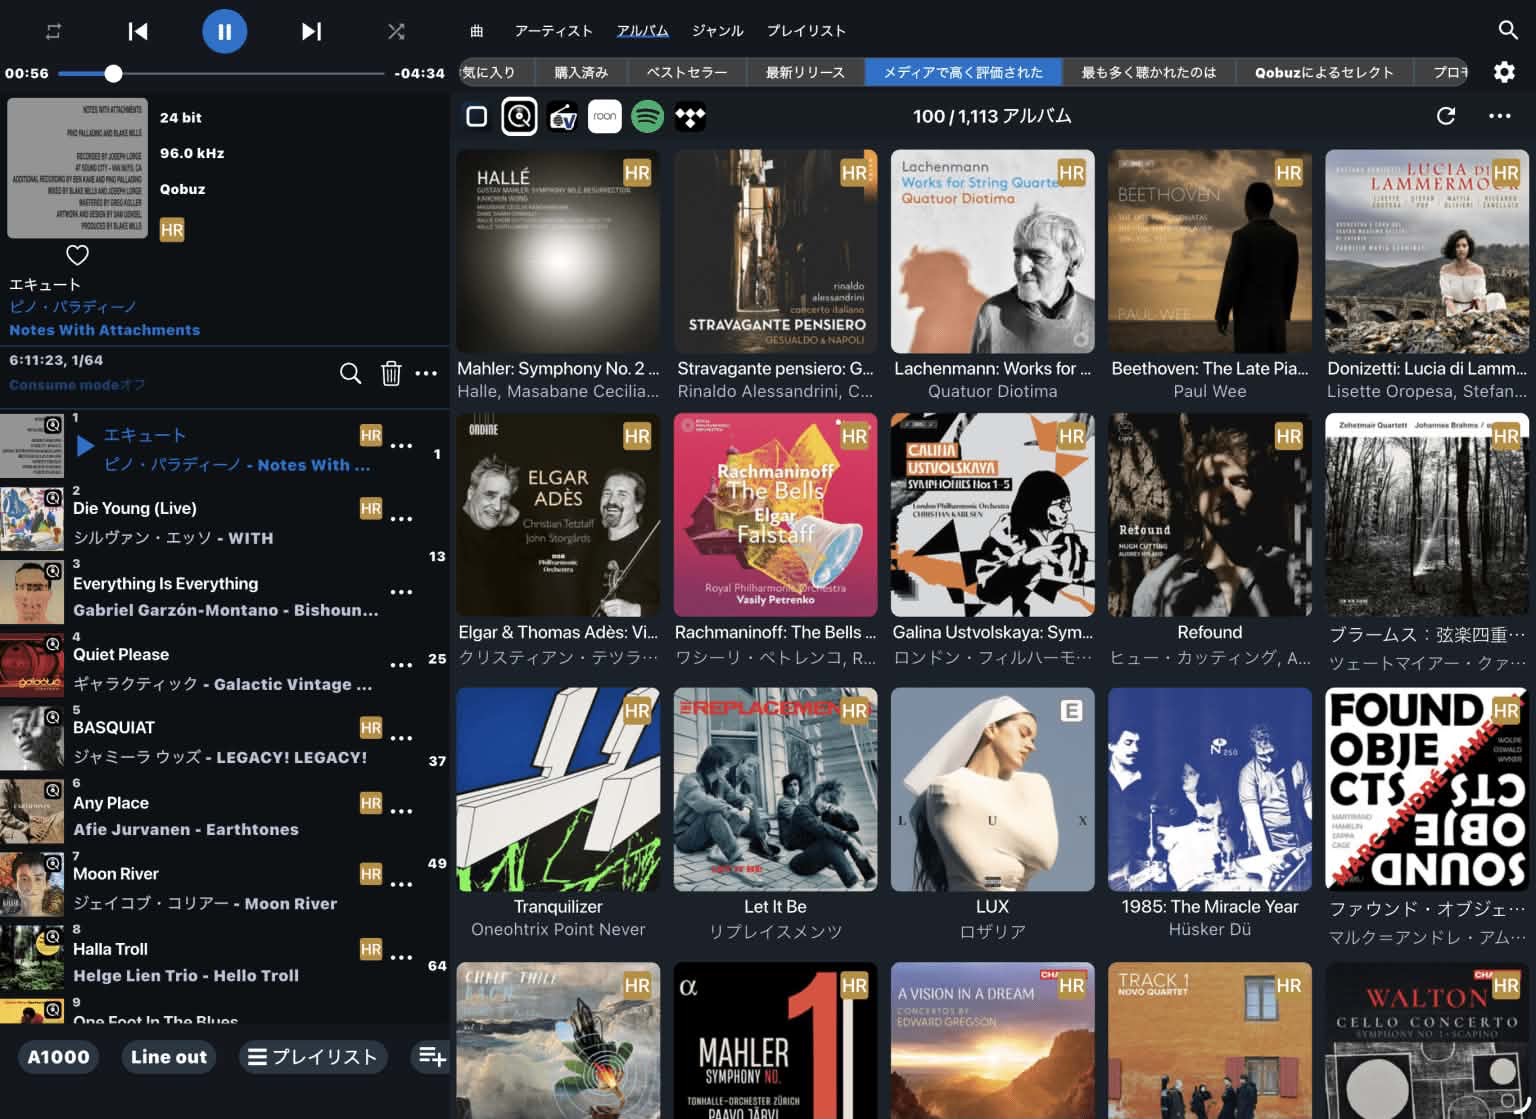Open options for BASQUIAT track
This screenshot has height=1119, width=1536.
pos(401,738)
